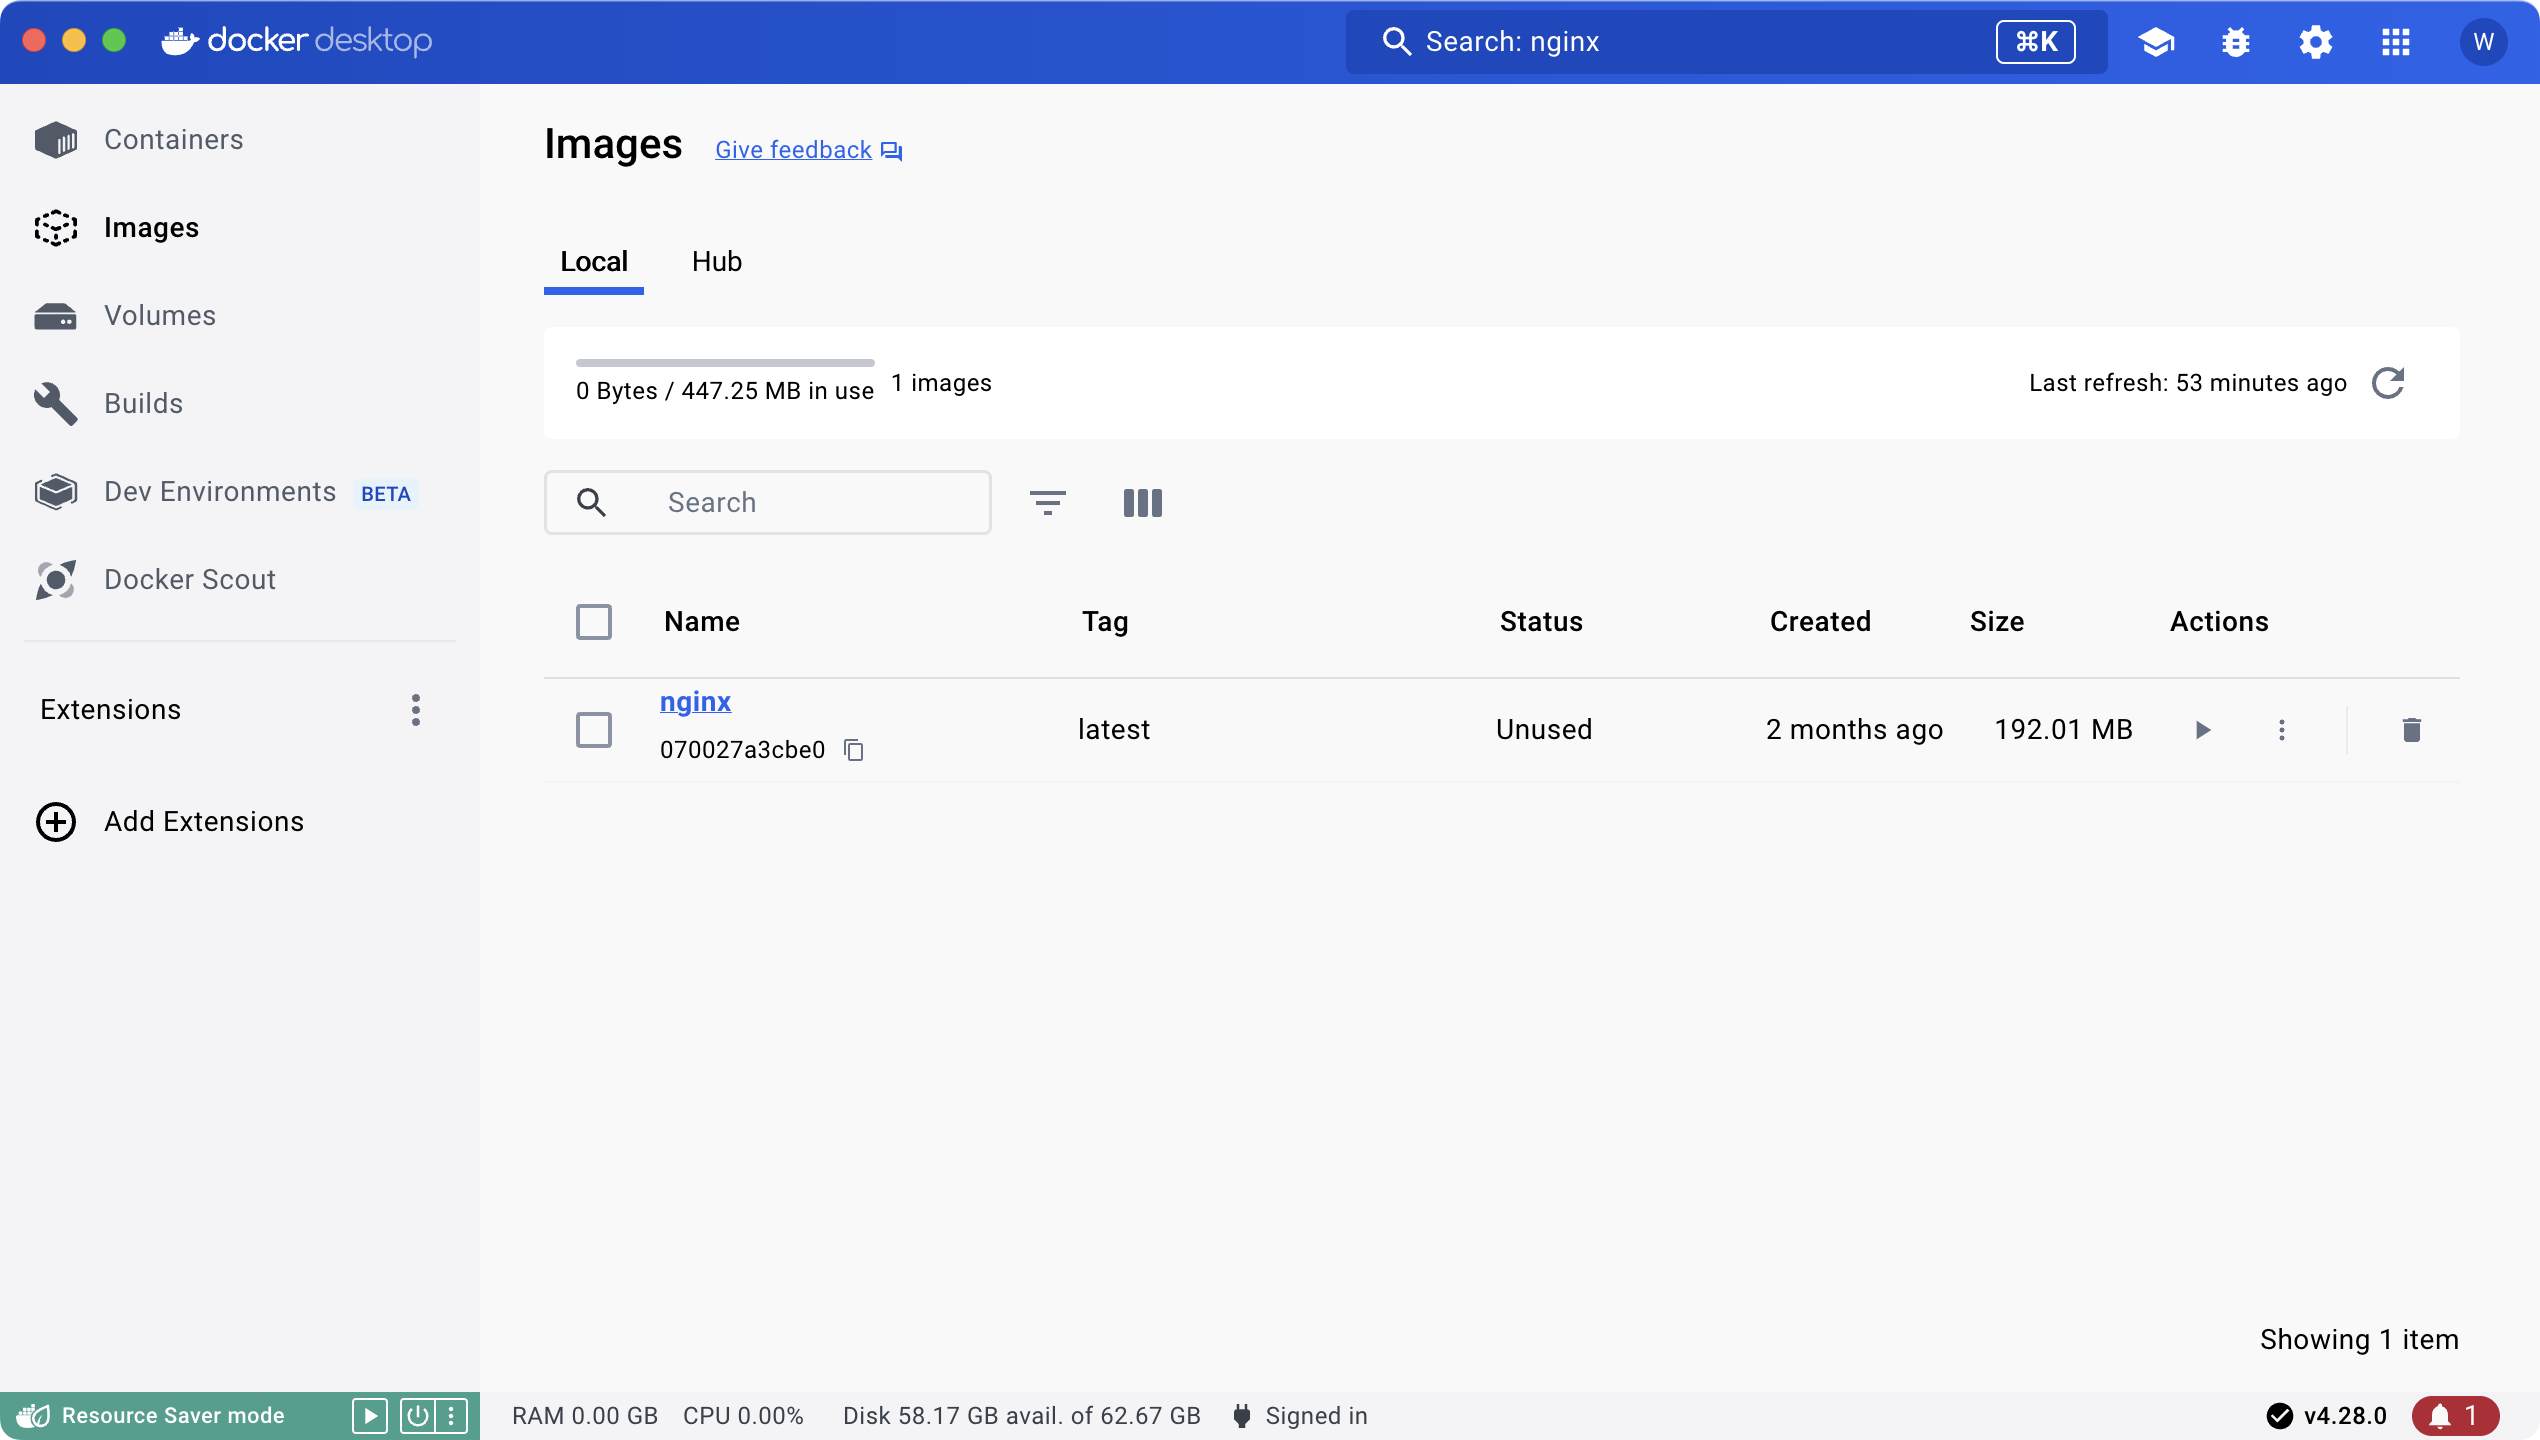Switch to the Hub tab
This screenshot has height=1440, width=2540.
click(x=717, y=262)
